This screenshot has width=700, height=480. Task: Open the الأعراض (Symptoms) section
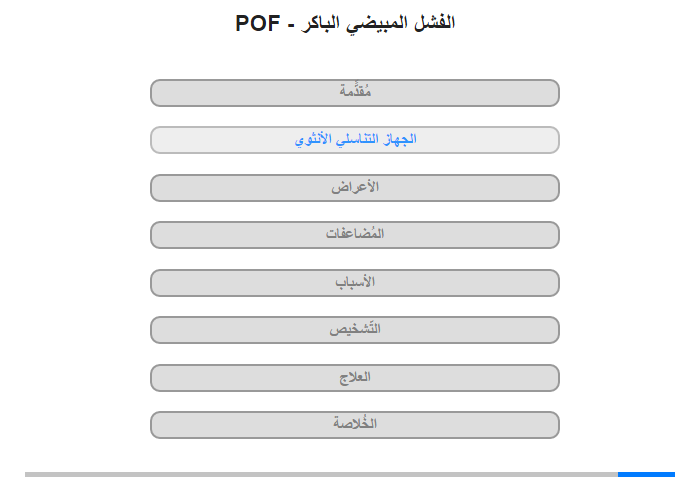coord(354,188)
